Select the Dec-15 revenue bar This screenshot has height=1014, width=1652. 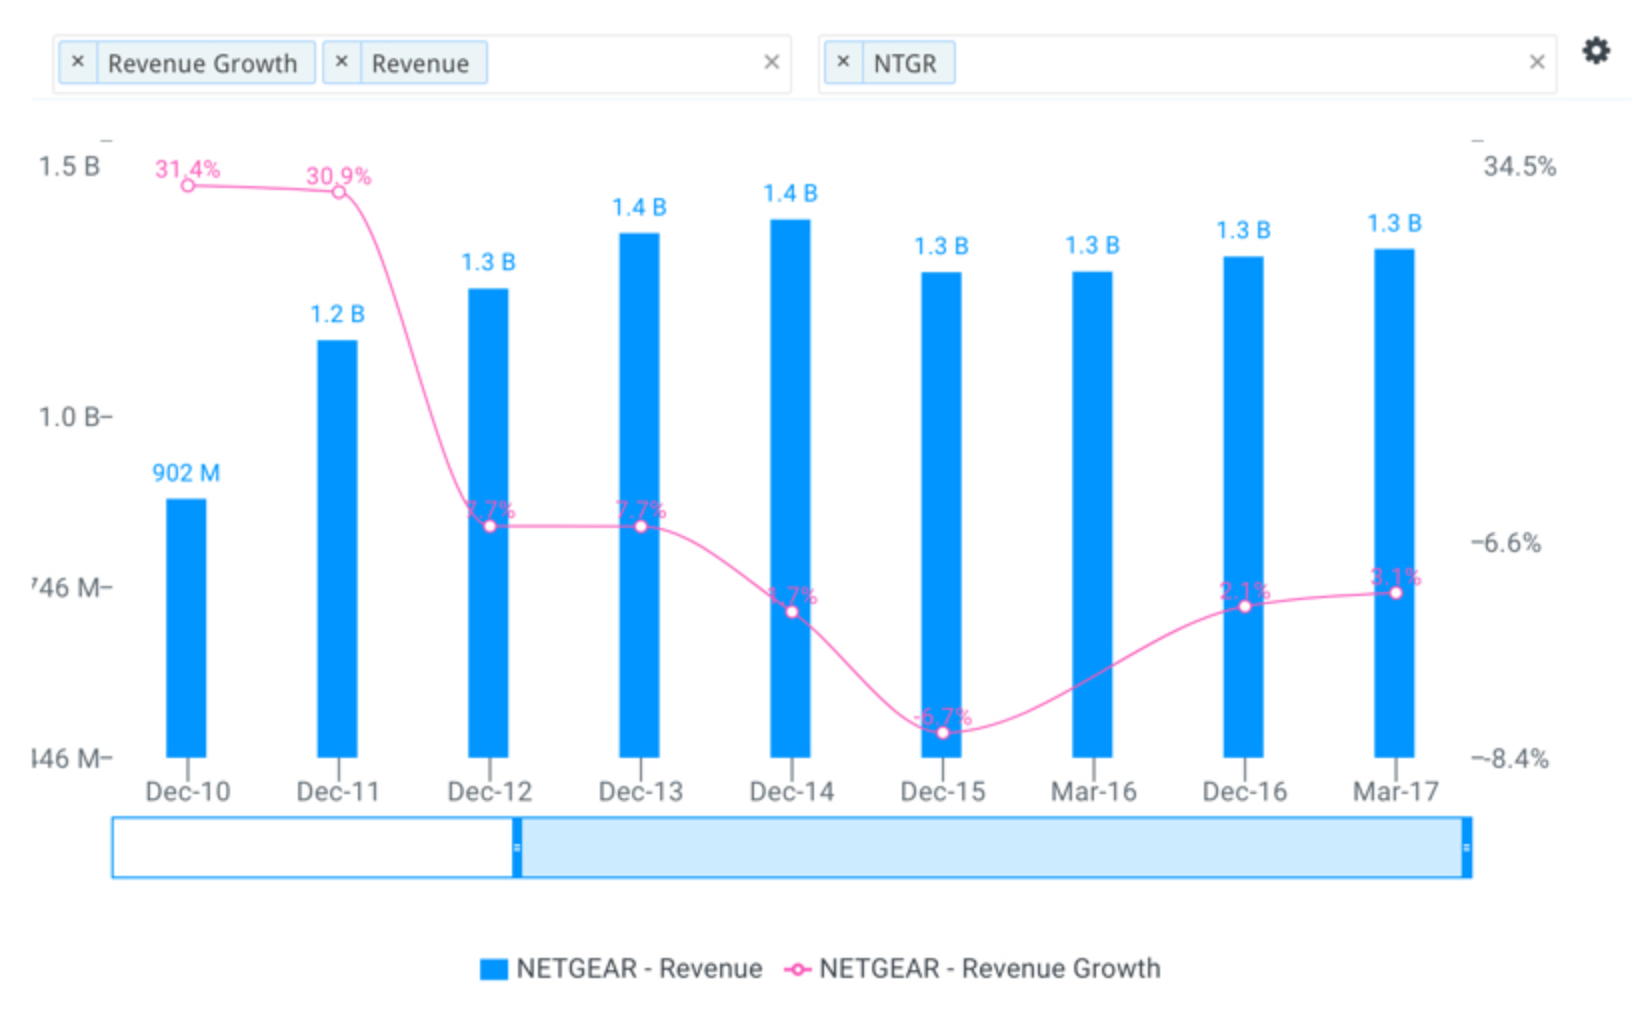[941, 514]
